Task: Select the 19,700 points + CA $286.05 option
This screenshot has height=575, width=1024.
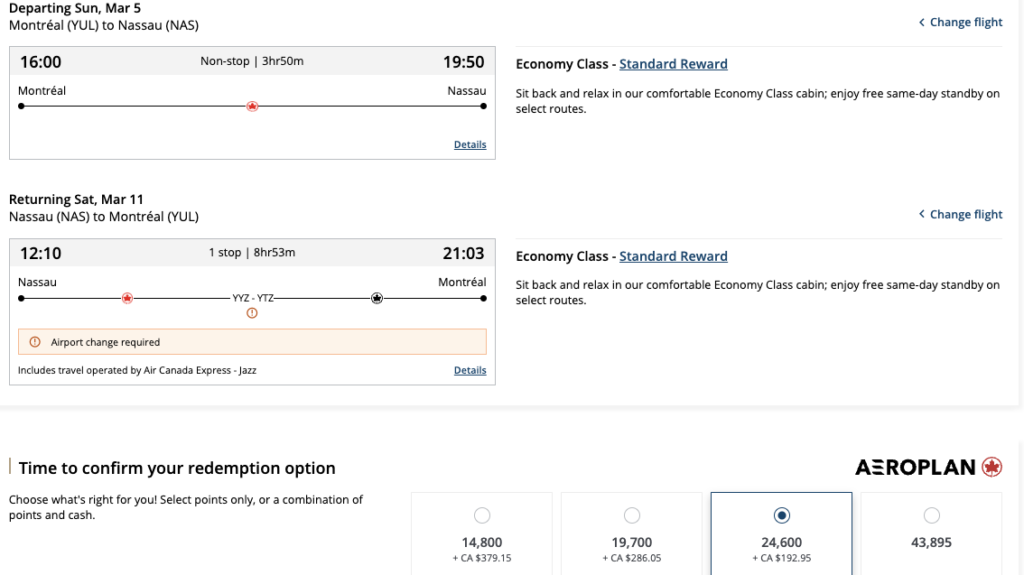Action: point(632,516)
